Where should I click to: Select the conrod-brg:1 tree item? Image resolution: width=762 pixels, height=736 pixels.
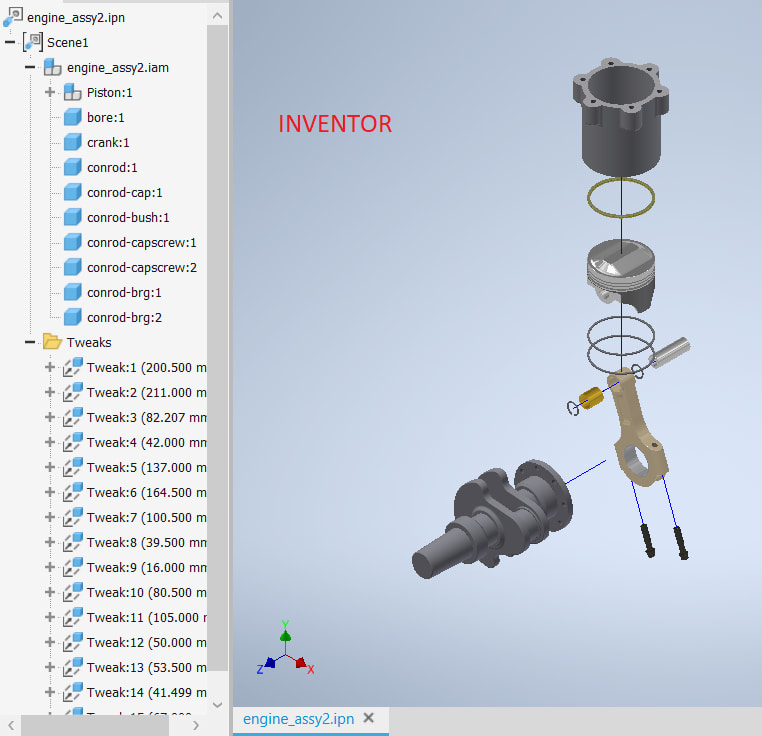(124, 292)
